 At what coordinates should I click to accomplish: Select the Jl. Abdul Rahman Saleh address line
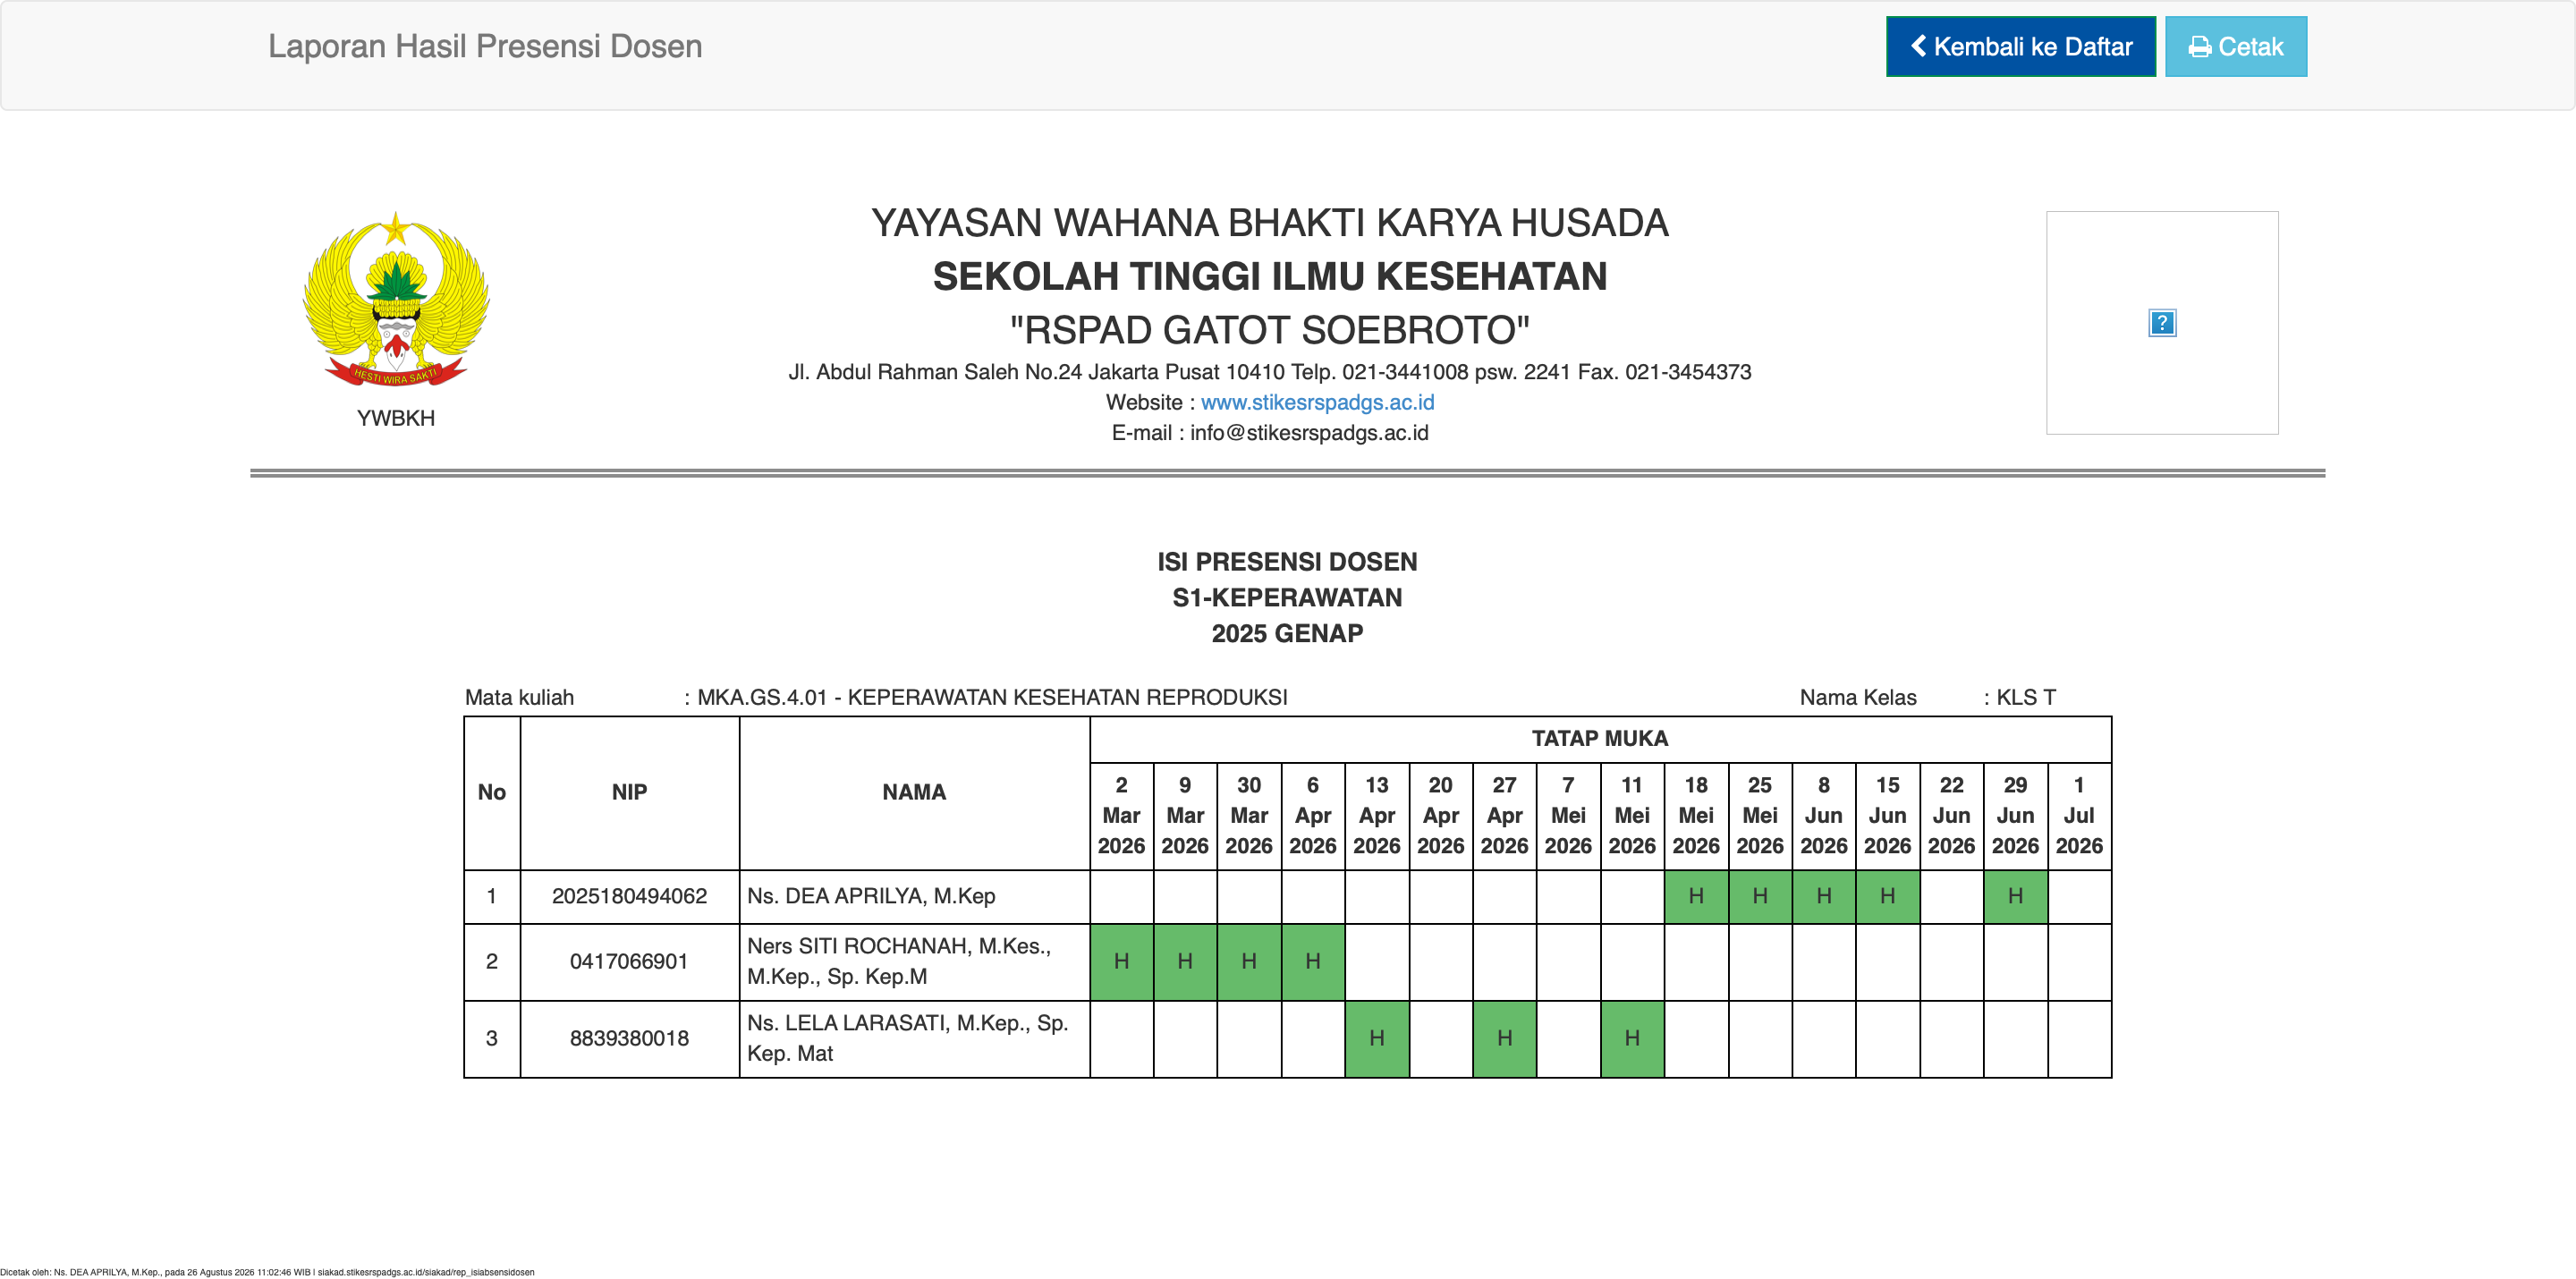[1270, 372]
